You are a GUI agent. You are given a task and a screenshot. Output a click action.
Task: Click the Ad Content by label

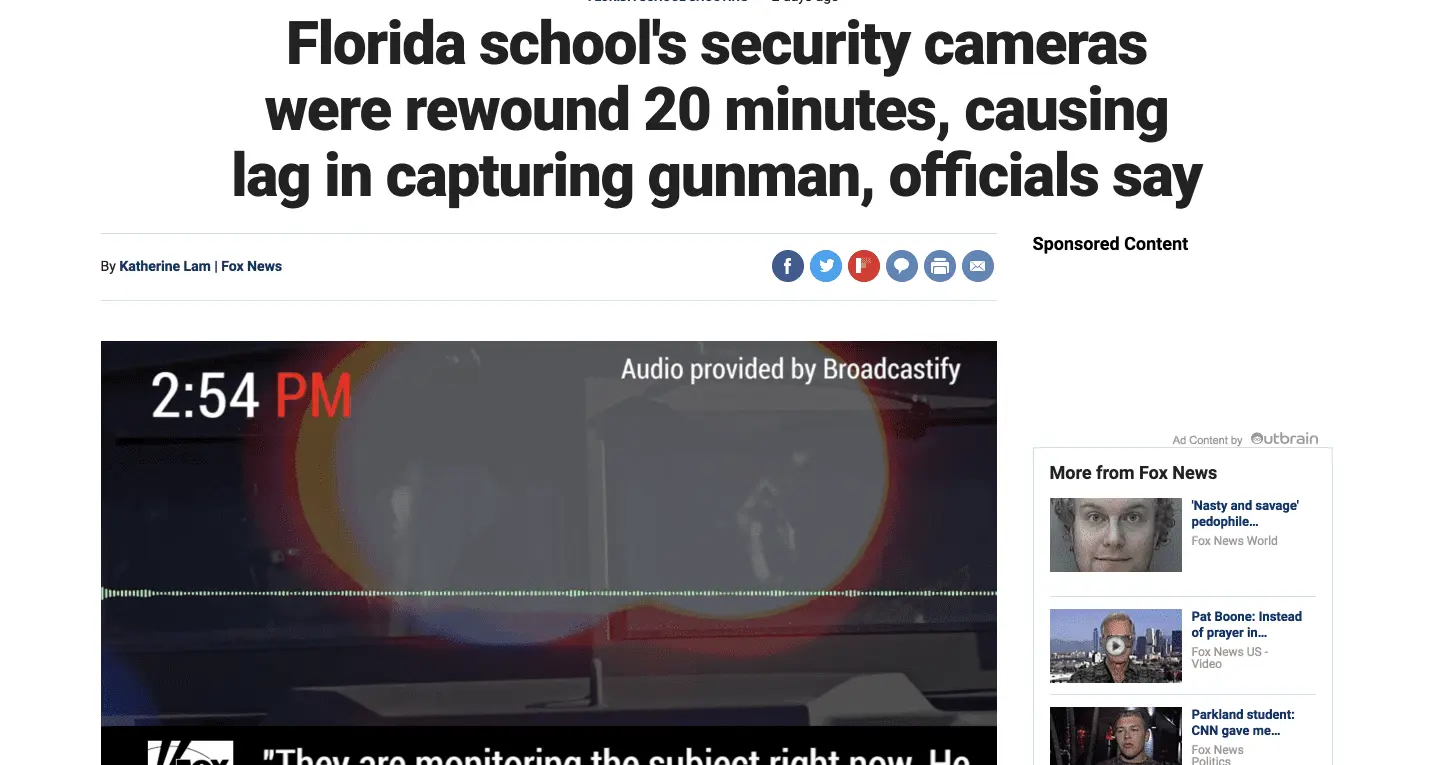1207,440
